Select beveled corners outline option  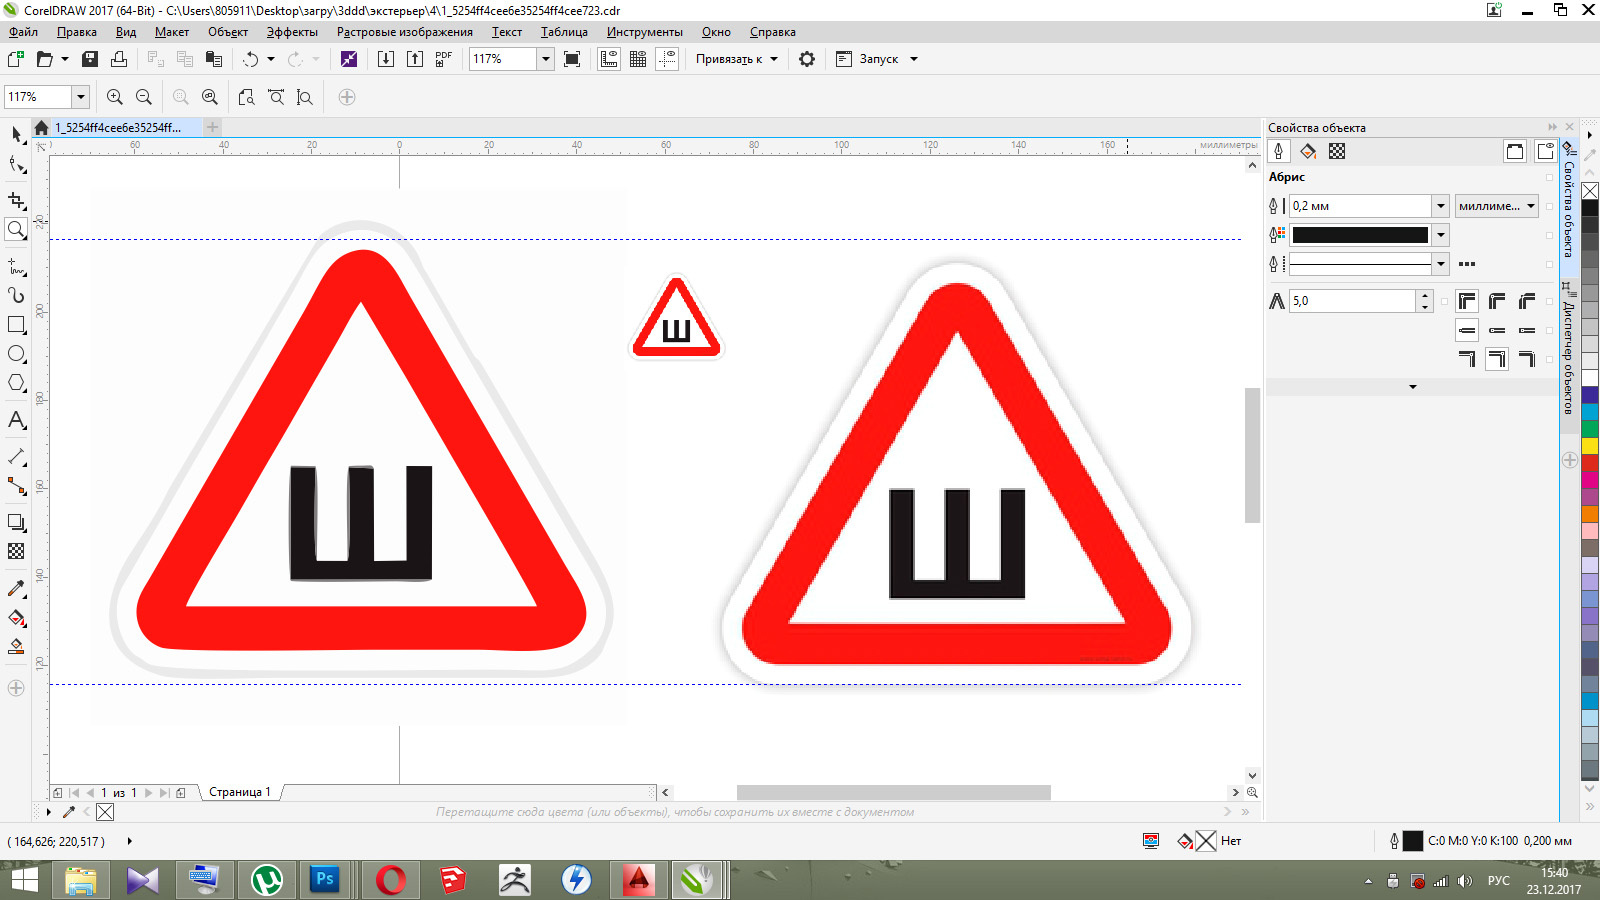point(1527,301)
